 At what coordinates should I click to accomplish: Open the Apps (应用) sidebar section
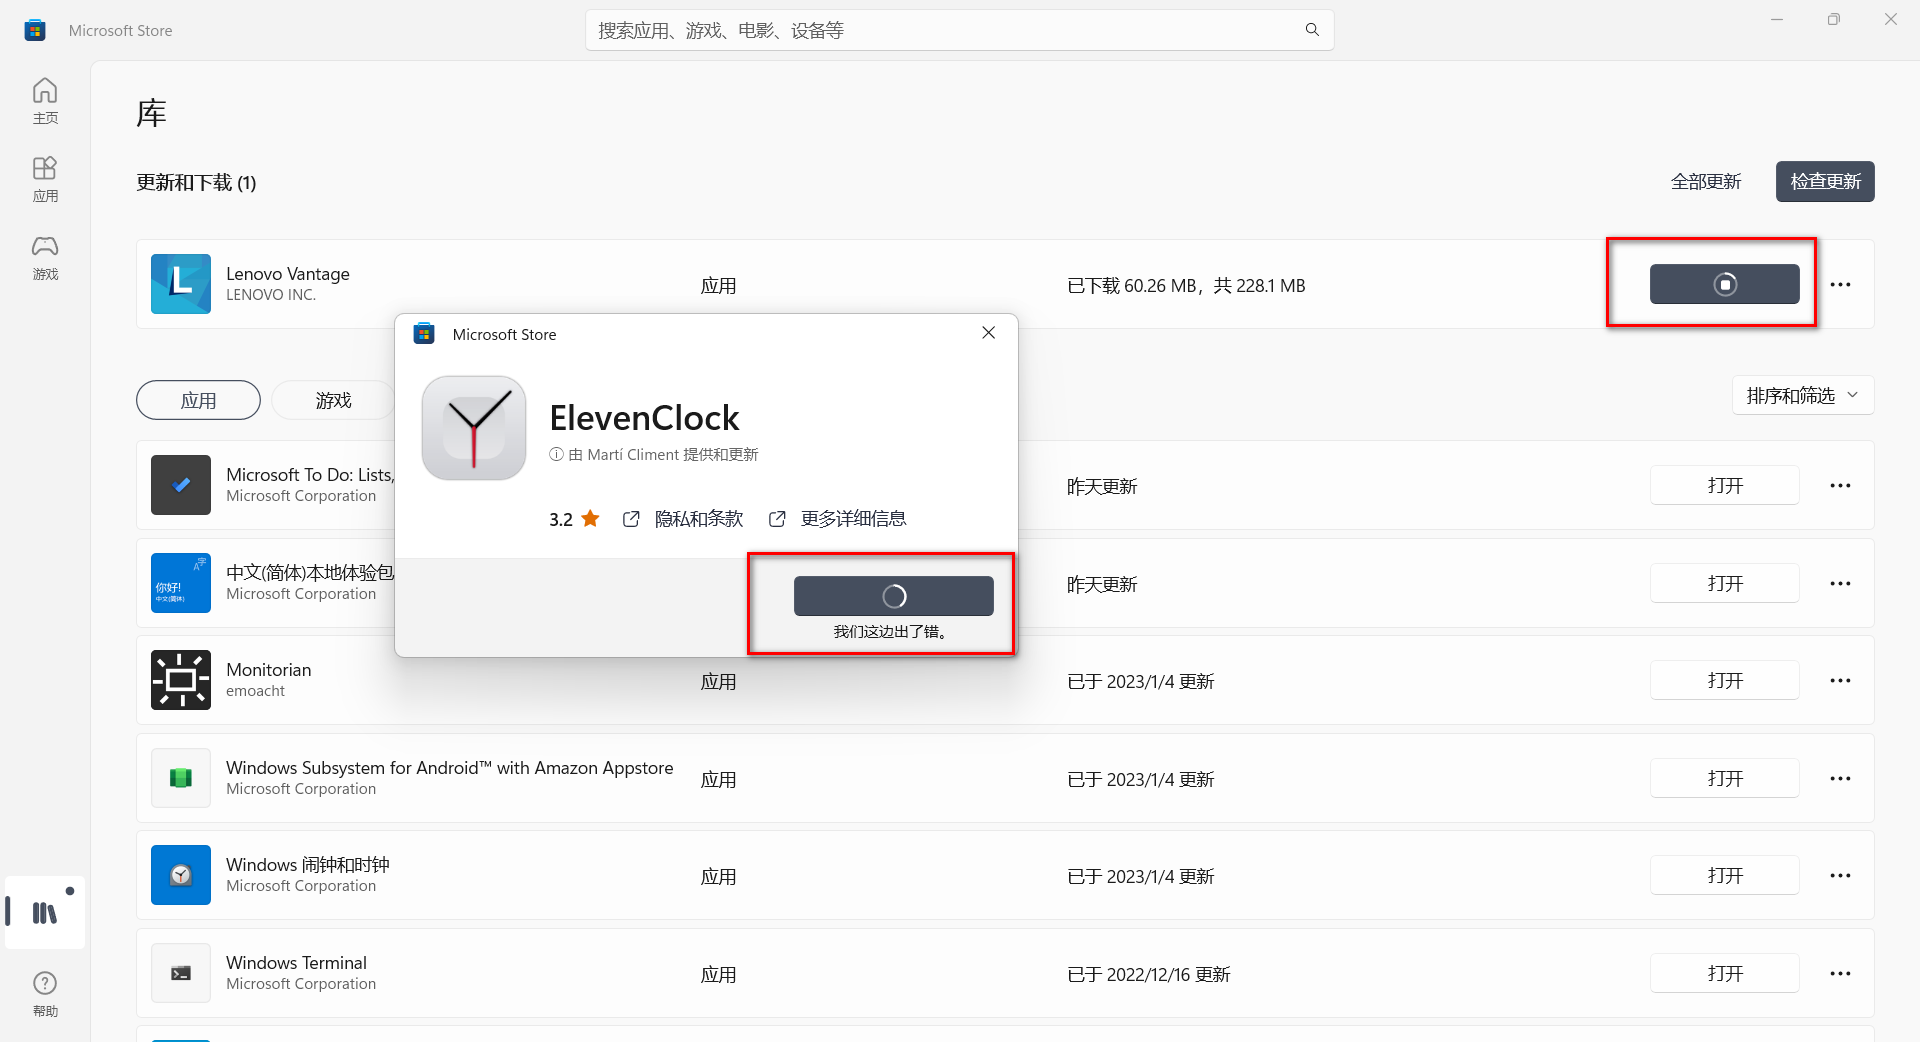pos(45,179)
